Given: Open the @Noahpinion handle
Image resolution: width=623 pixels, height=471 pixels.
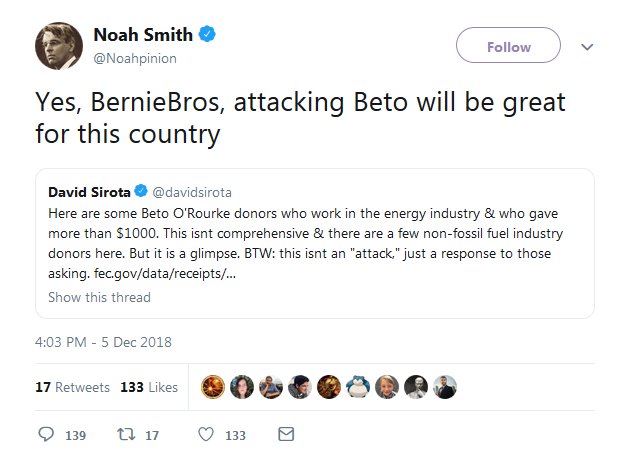Looking at the screenshot, I should coord(135,58).
